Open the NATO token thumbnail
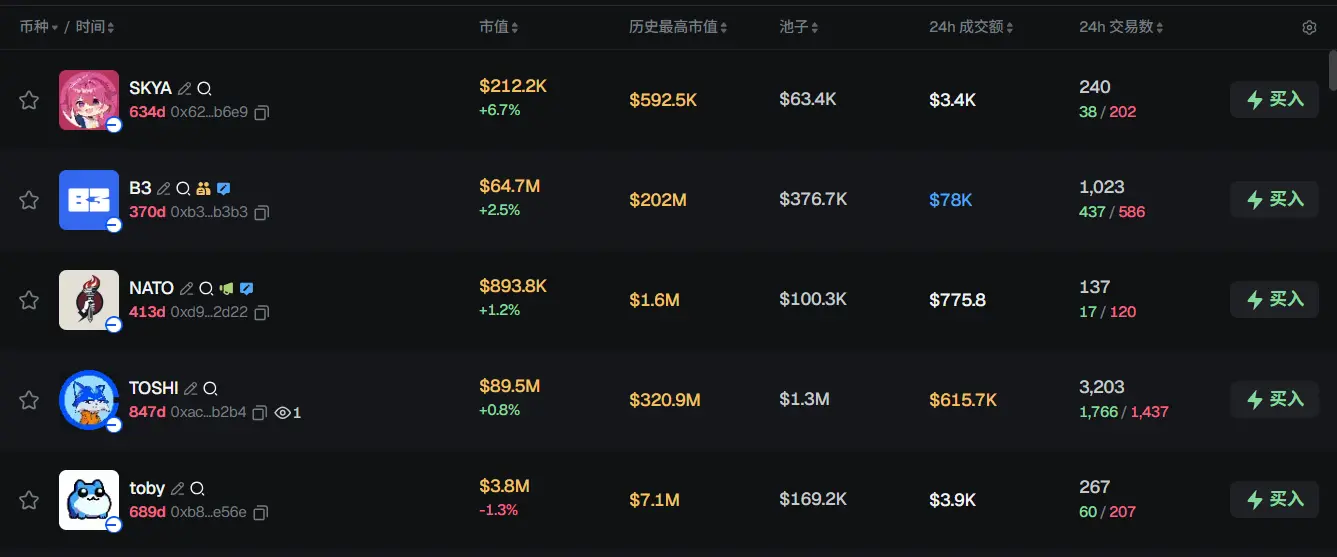Image resolution: width=1337 pixels, height=557 pixels. point(88,299)
